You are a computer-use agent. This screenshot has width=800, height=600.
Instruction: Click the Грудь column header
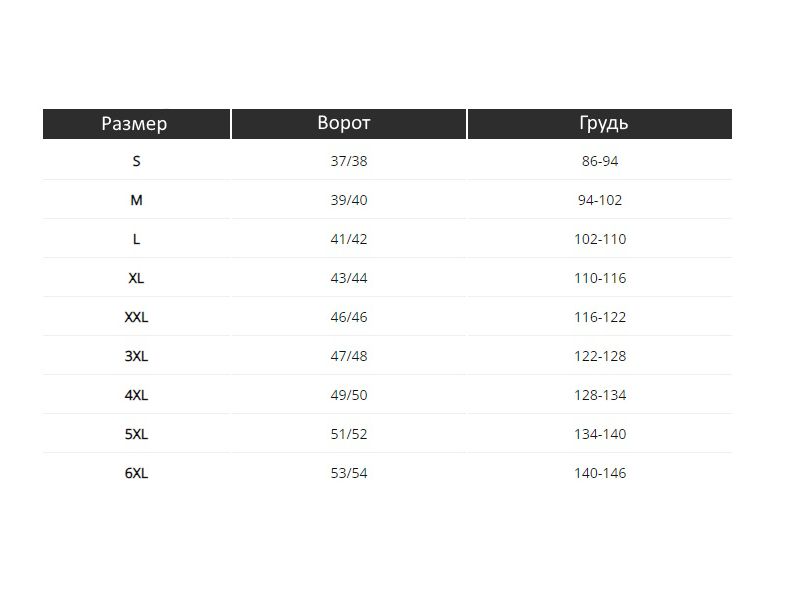(x=600, y=124)
